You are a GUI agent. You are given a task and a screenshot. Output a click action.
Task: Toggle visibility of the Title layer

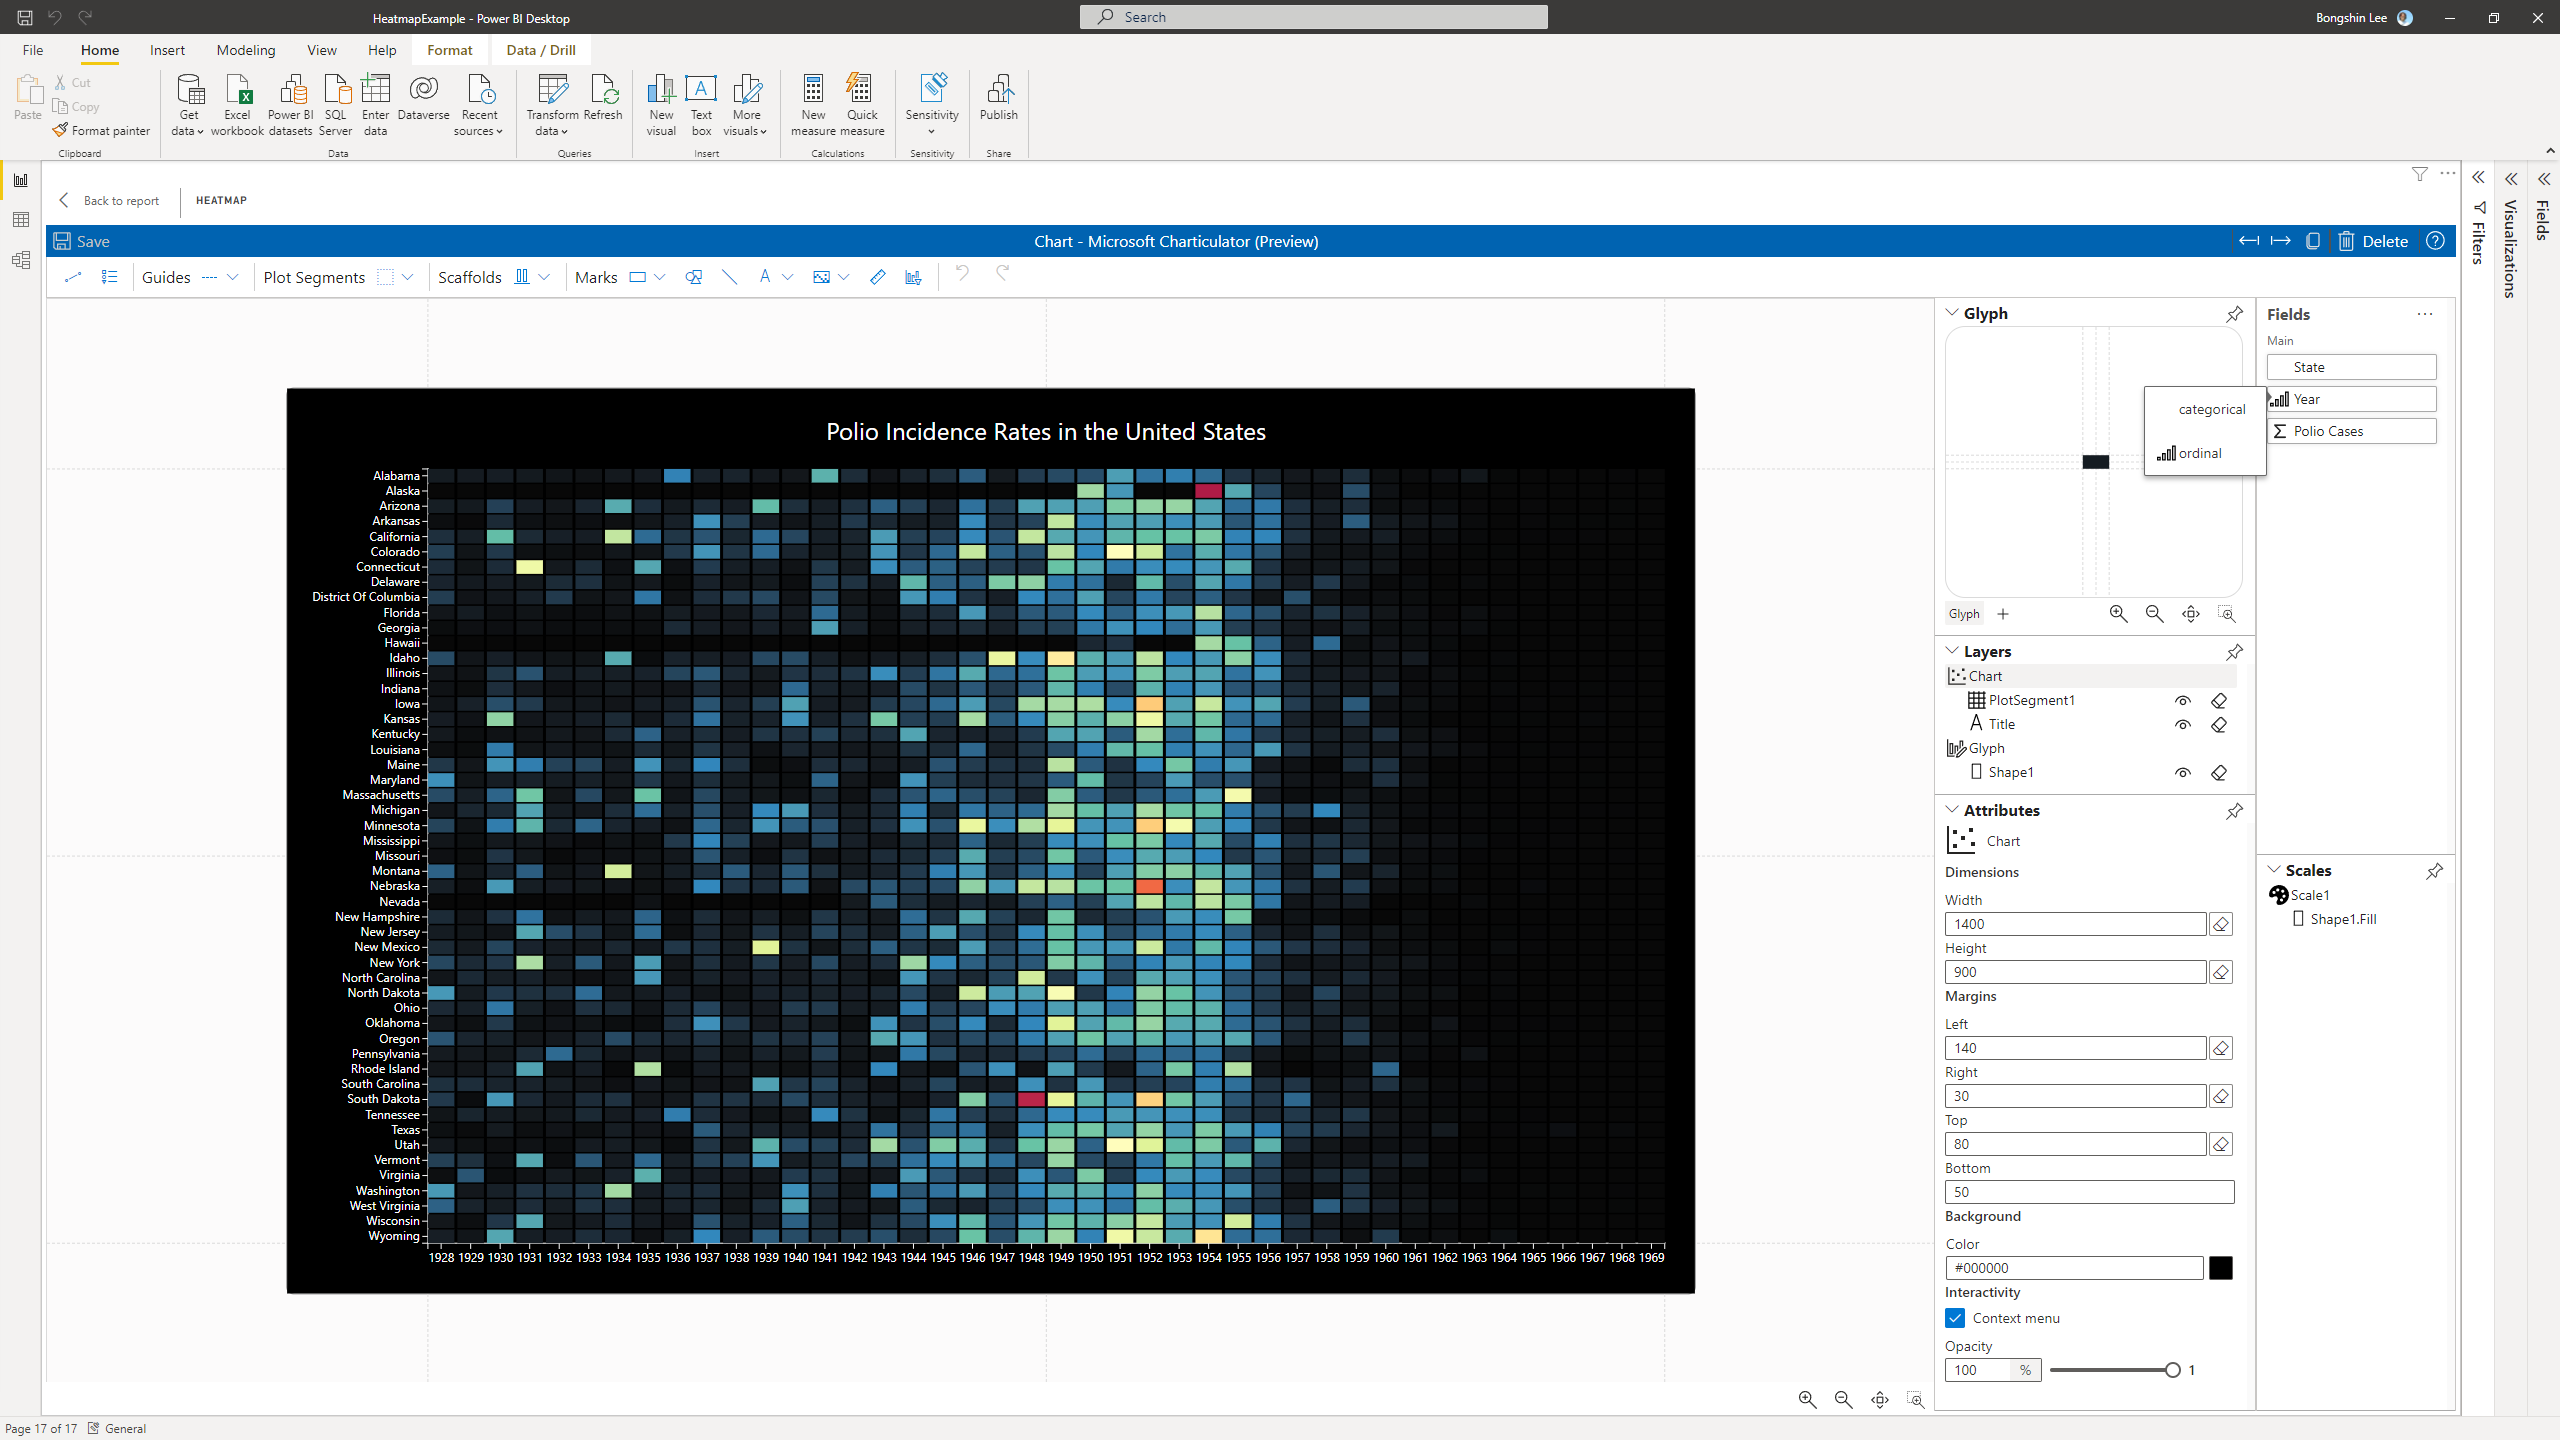click(x=2182, y=724)
